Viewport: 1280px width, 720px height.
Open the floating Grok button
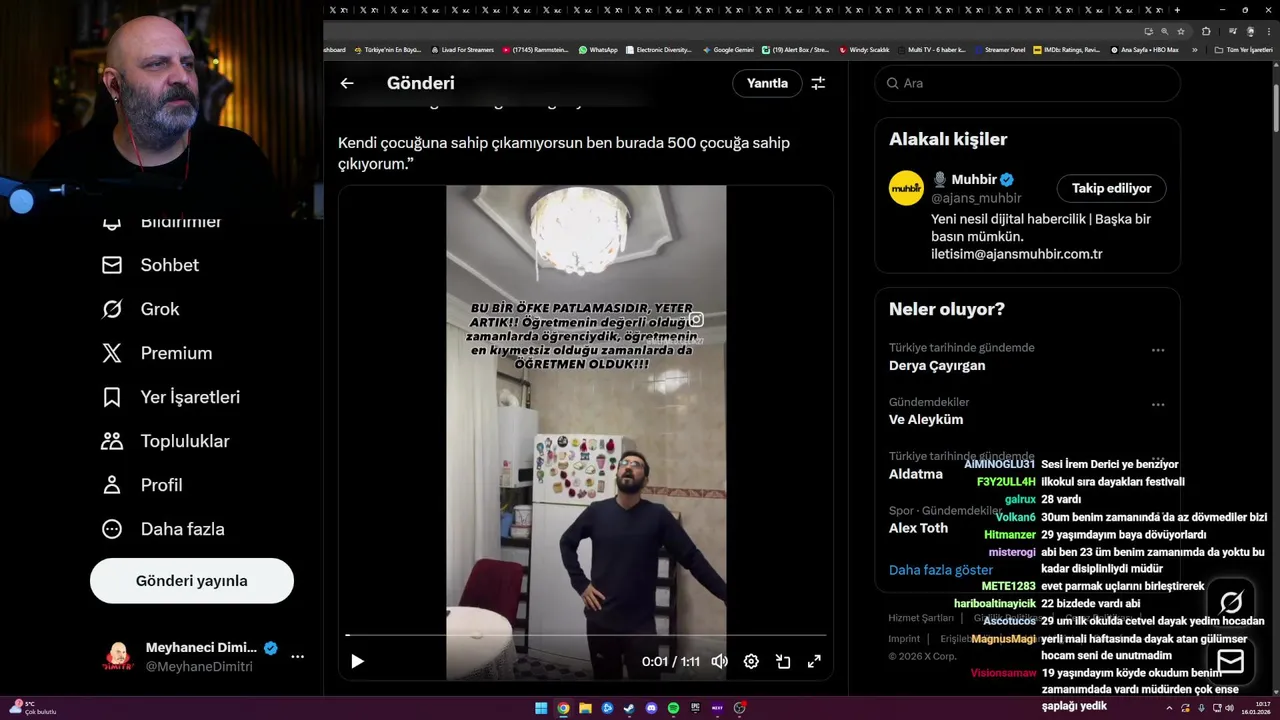point(1231,602)
